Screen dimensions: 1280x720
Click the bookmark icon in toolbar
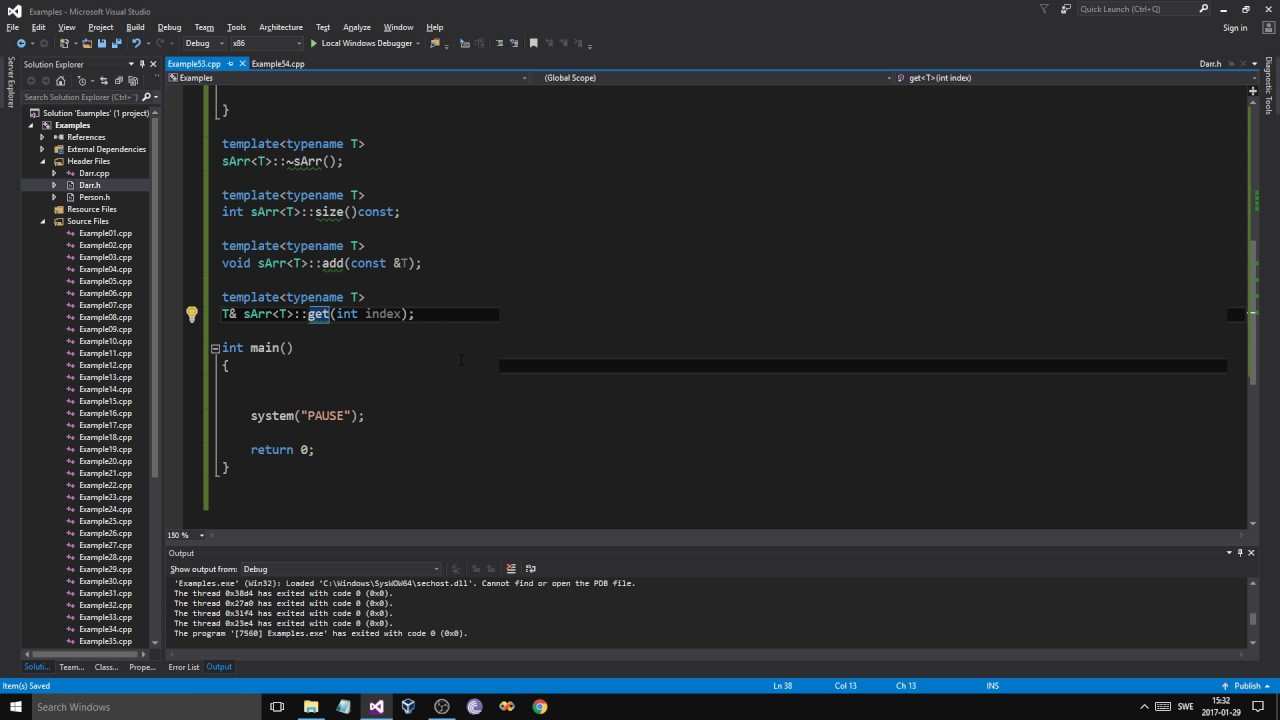coord(533,44)
